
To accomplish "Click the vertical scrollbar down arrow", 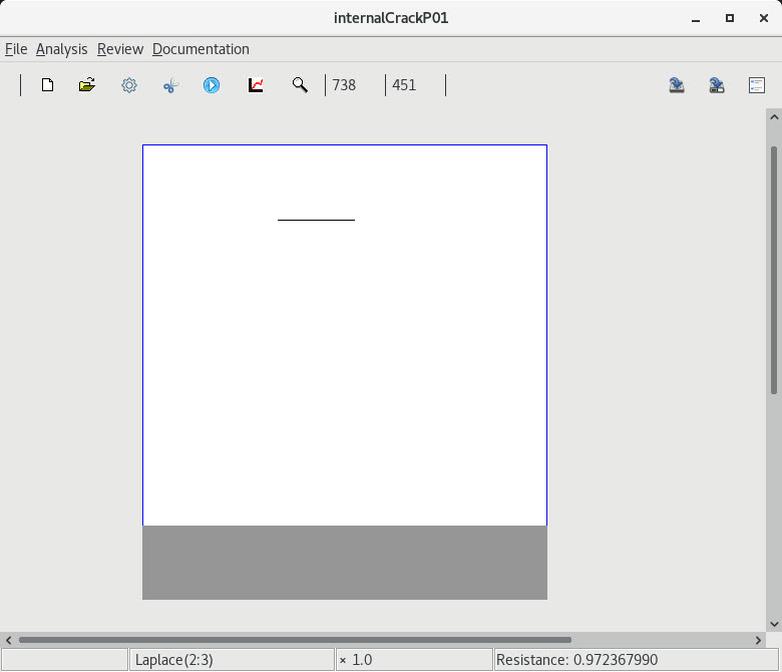I will point(774,624).
